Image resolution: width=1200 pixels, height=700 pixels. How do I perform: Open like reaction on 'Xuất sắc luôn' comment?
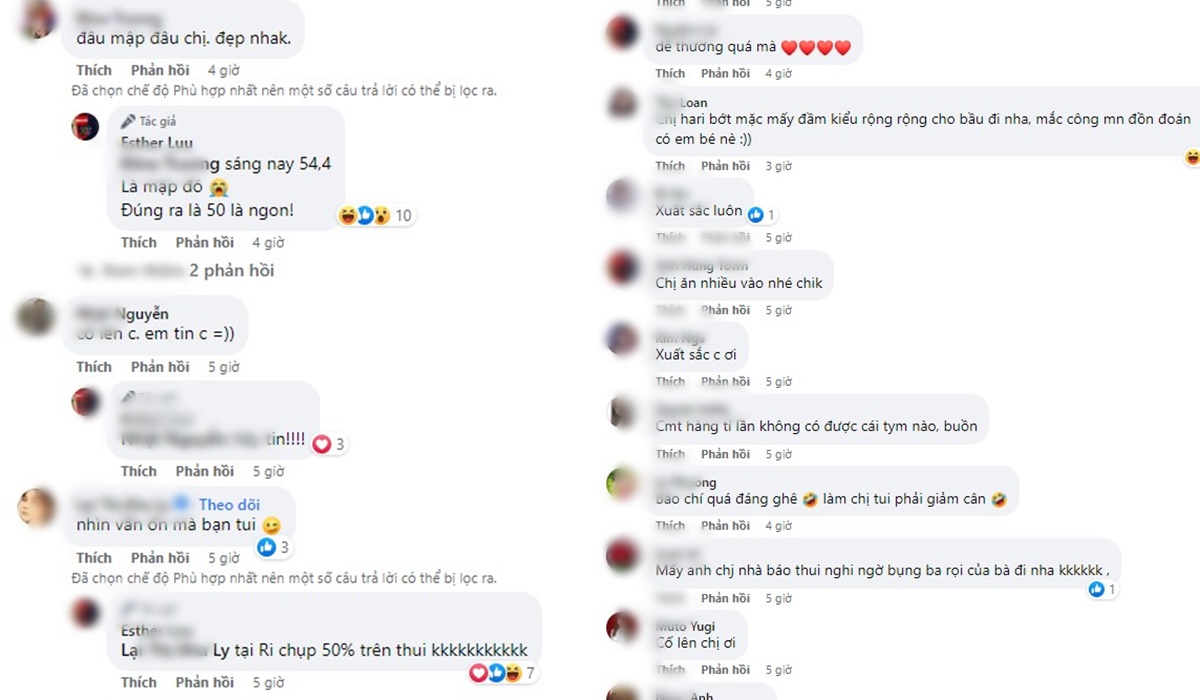(x=762, y=214)
